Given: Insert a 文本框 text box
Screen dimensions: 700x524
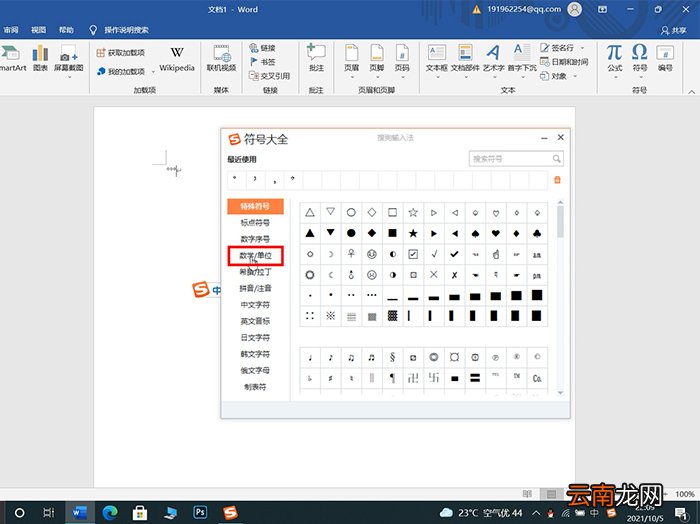Looking at the screenshot, I should 437,61.
